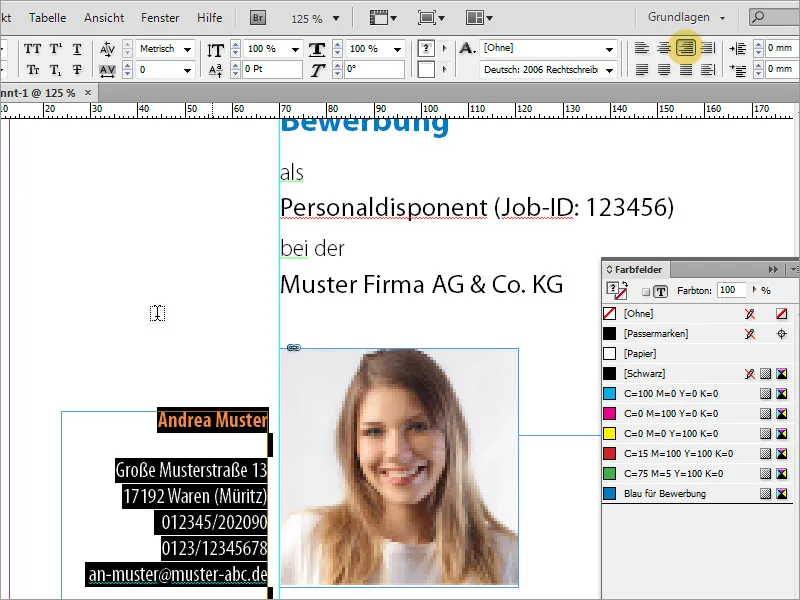
Task: Open Adobe Bridge via the Br icon
Action: [x=257, y=18]
